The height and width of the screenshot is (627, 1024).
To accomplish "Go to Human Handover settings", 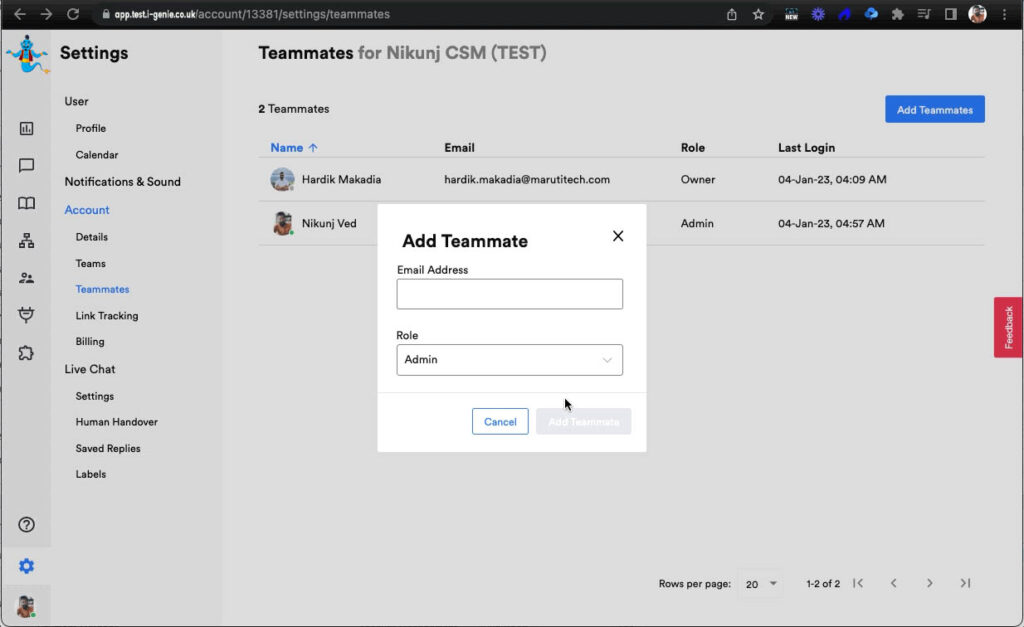I will tap(116, 422).
